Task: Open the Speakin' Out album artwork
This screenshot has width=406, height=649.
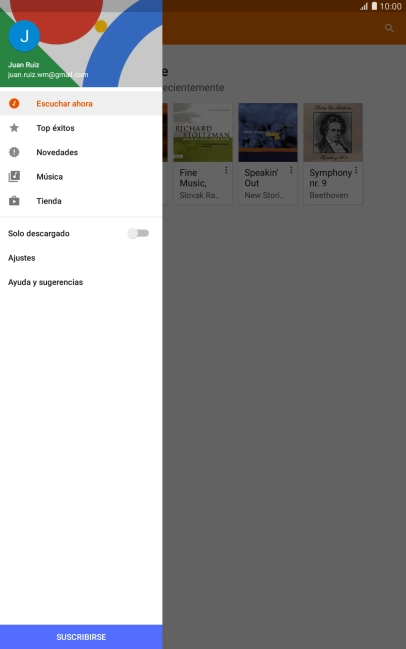Action: (x=268, y=132)
